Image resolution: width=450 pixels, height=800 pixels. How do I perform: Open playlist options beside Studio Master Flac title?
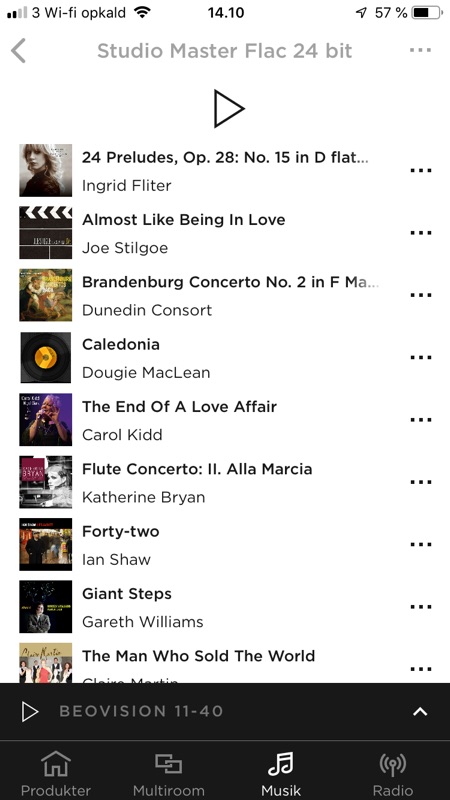click(x=420, y=50)
